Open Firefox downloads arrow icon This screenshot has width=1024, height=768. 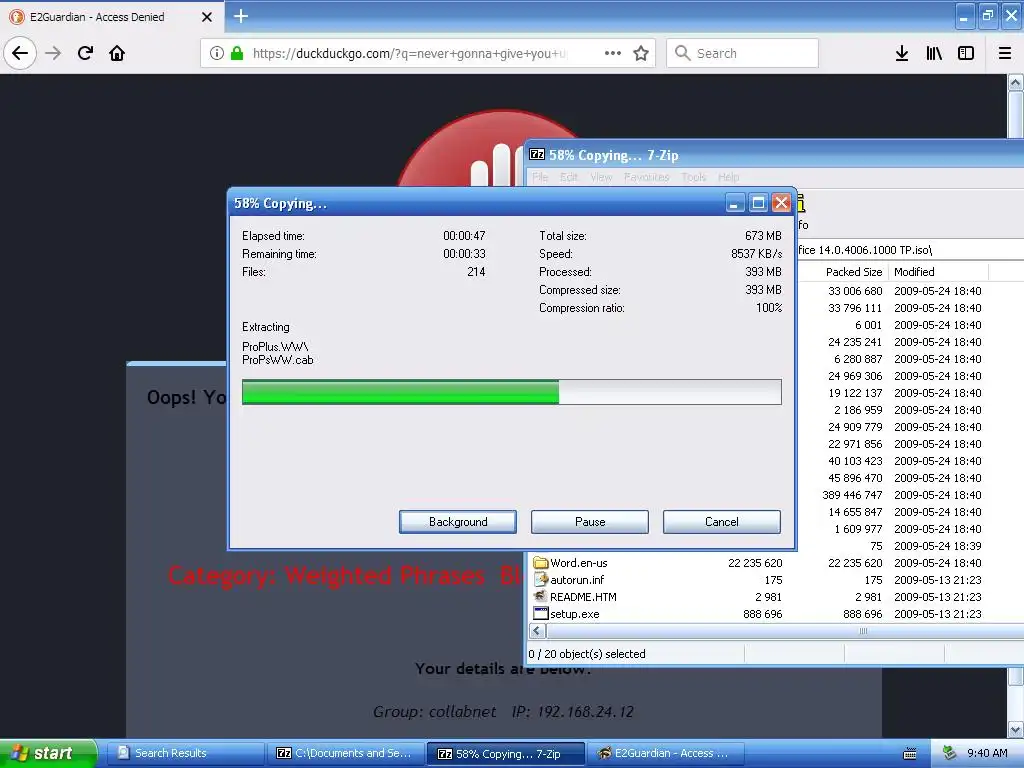[902, 53]
